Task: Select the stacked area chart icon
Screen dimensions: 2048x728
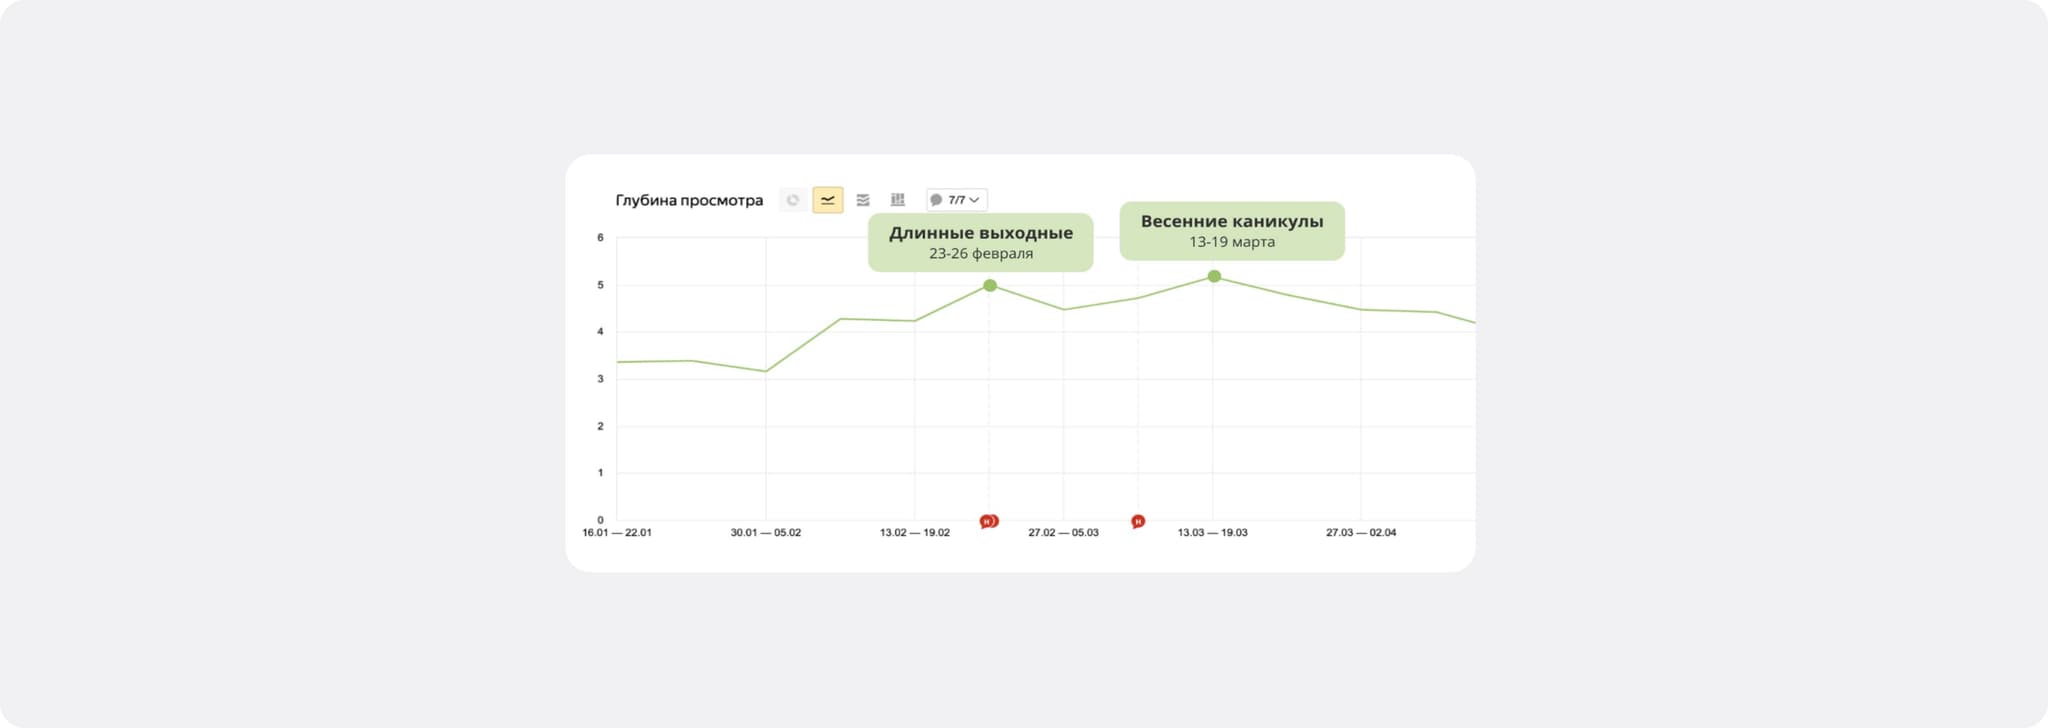Action: (863, 200)
